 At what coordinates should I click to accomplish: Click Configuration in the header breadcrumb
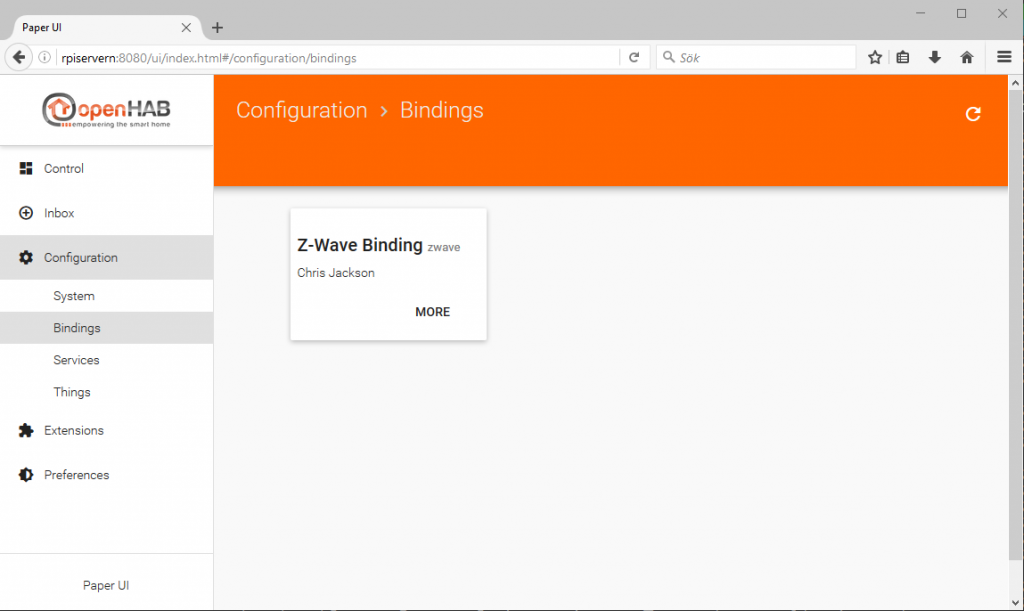302,110
